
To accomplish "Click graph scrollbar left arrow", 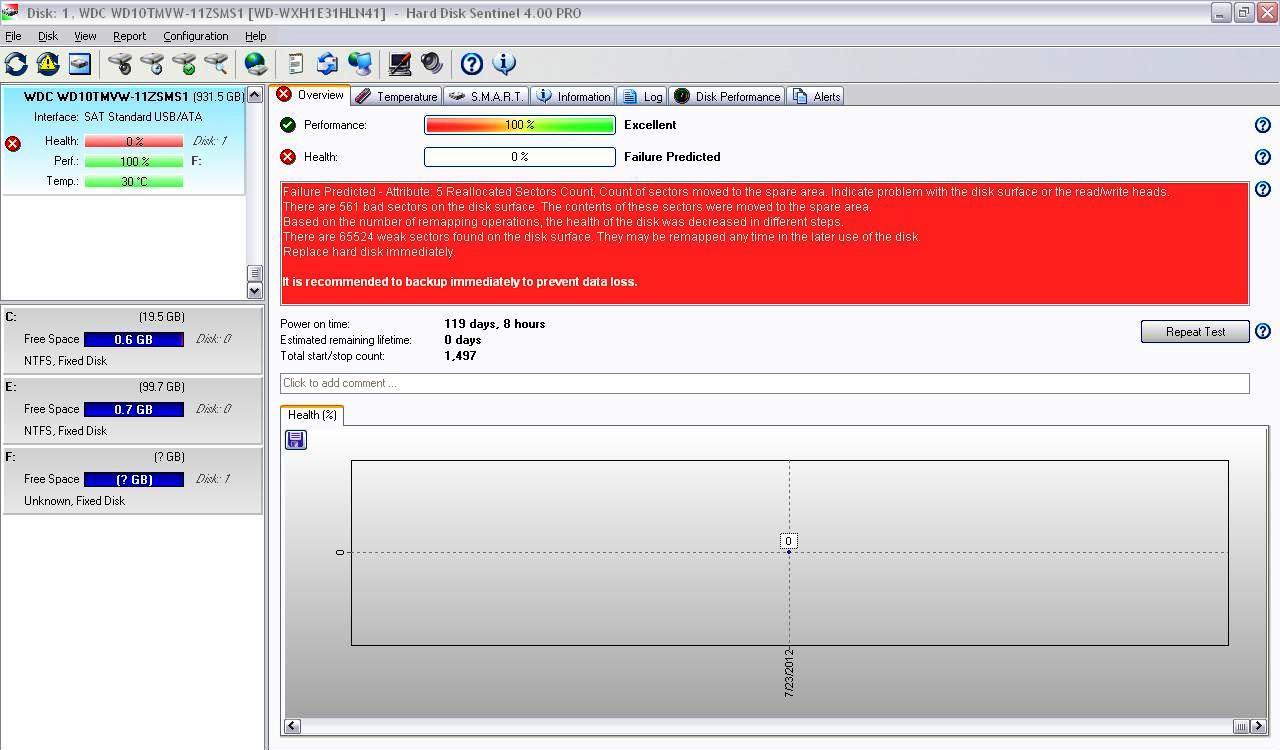I will point(292,726).
